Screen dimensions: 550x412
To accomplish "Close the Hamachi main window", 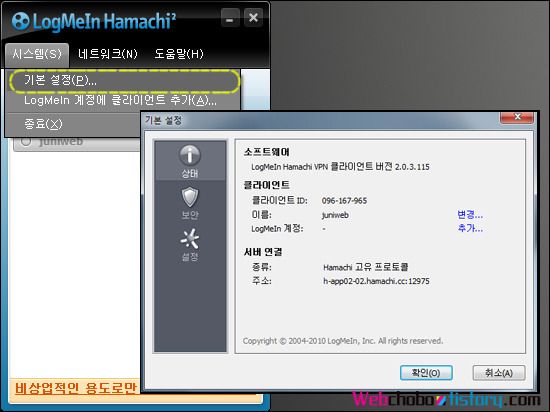I will pos(253,18).
